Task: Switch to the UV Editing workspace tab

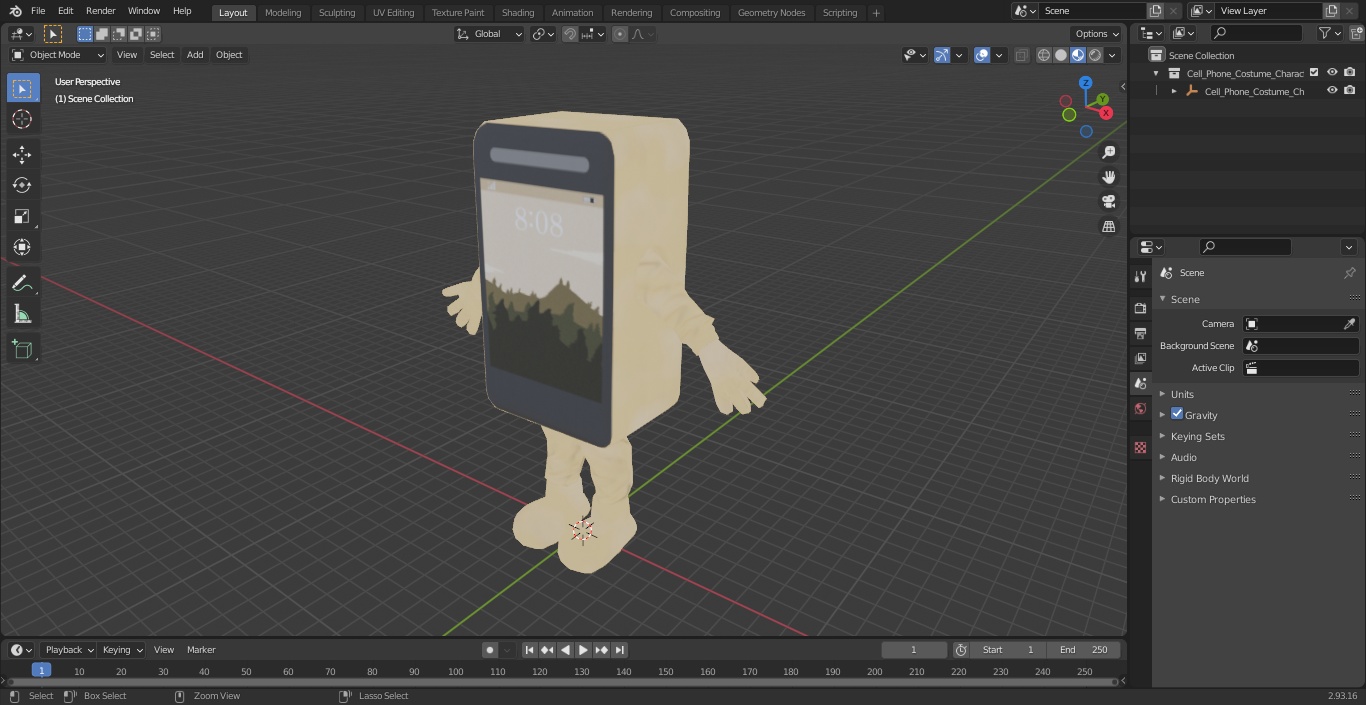Action: point(393,12)
